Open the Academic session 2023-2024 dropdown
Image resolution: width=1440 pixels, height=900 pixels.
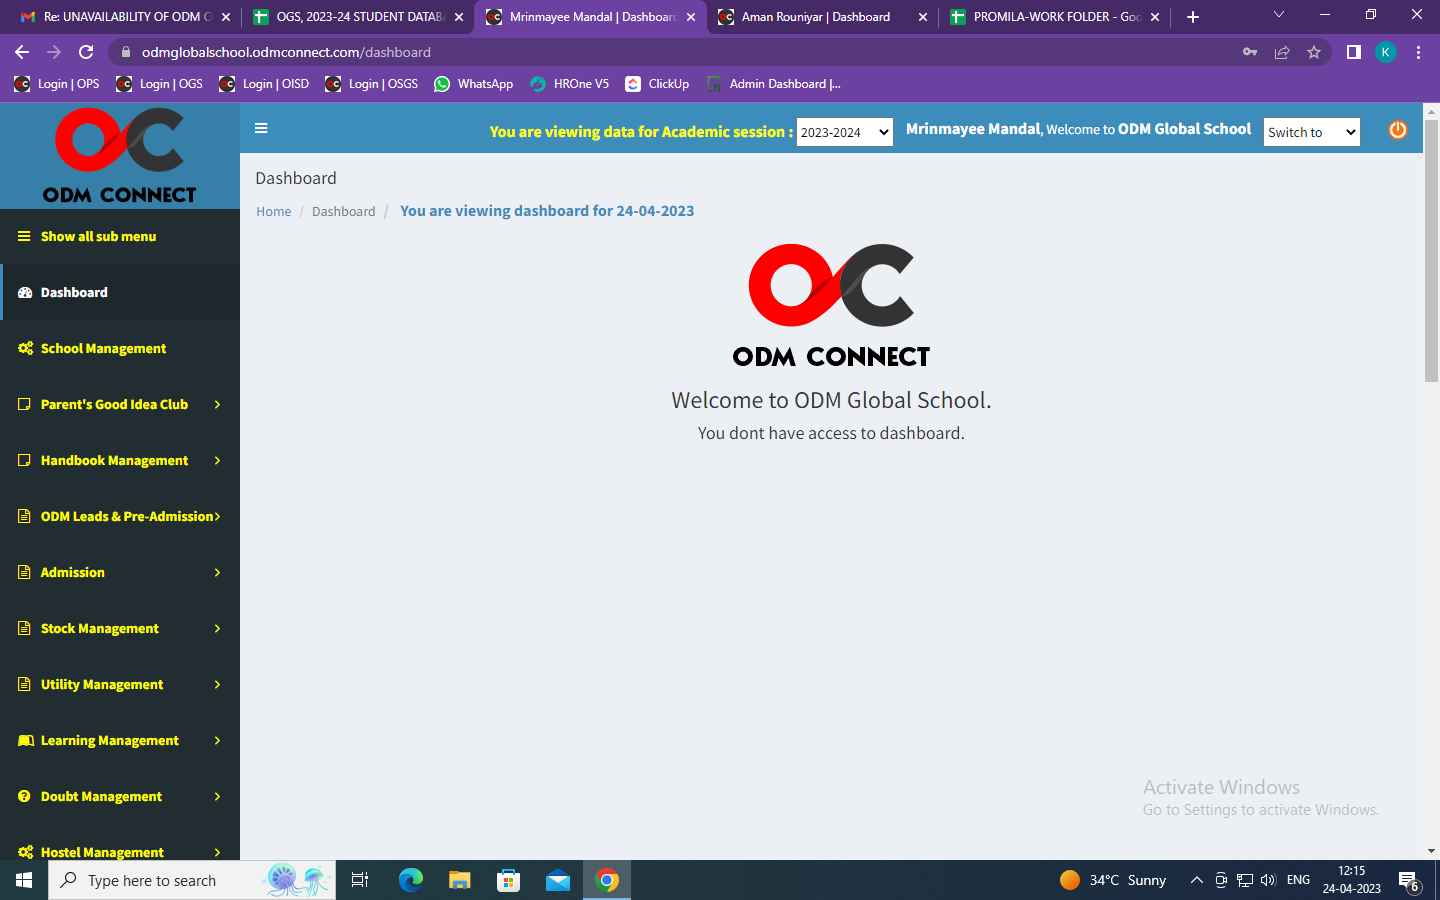pos(844,132)
